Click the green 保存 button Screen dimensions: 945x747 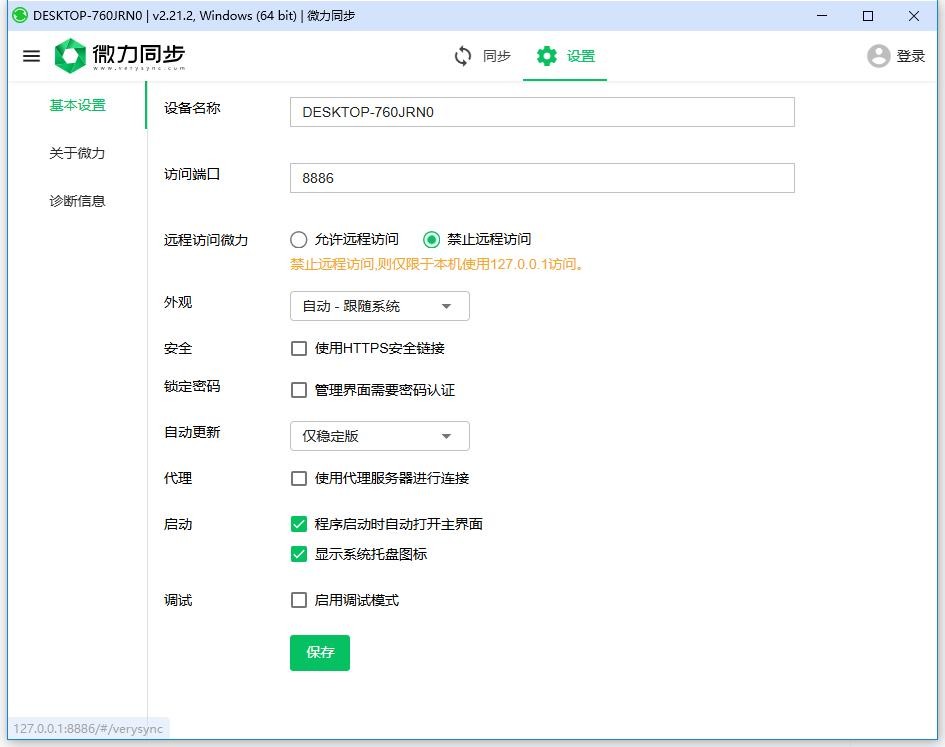319,652
